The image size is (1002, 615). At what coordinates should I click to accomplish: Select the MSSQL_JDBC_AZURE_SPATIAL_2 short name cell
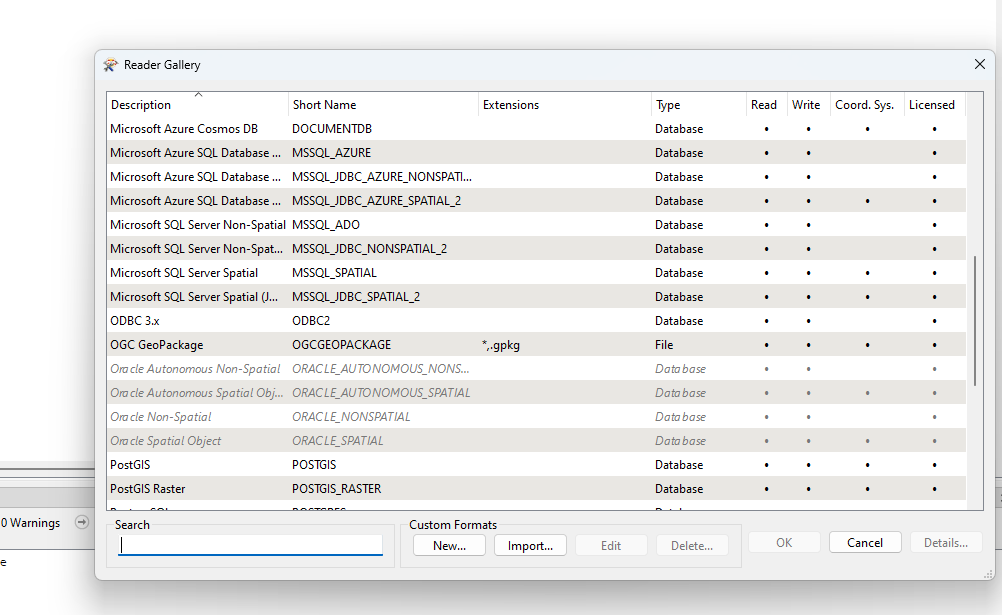376,201
